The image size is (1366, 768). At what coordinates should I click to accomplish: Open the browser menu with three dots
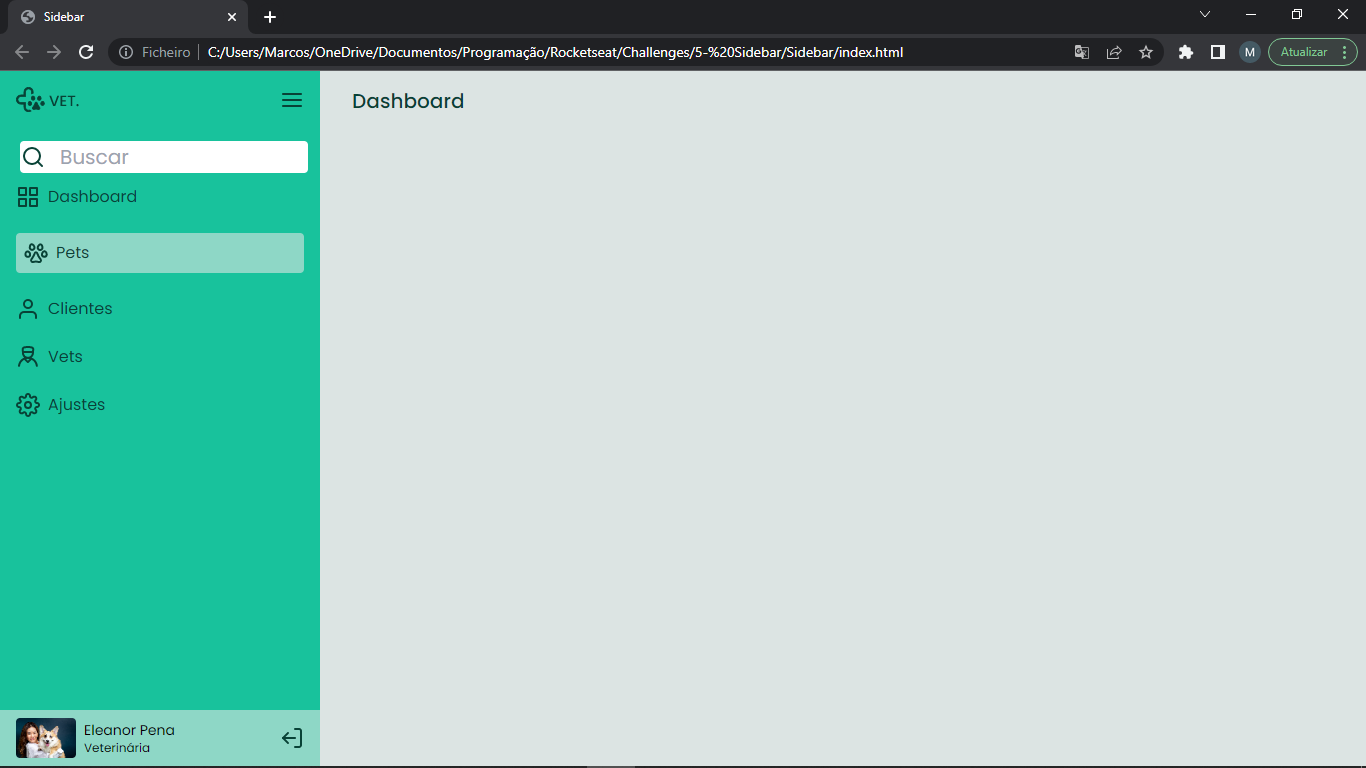[1345, 51]
